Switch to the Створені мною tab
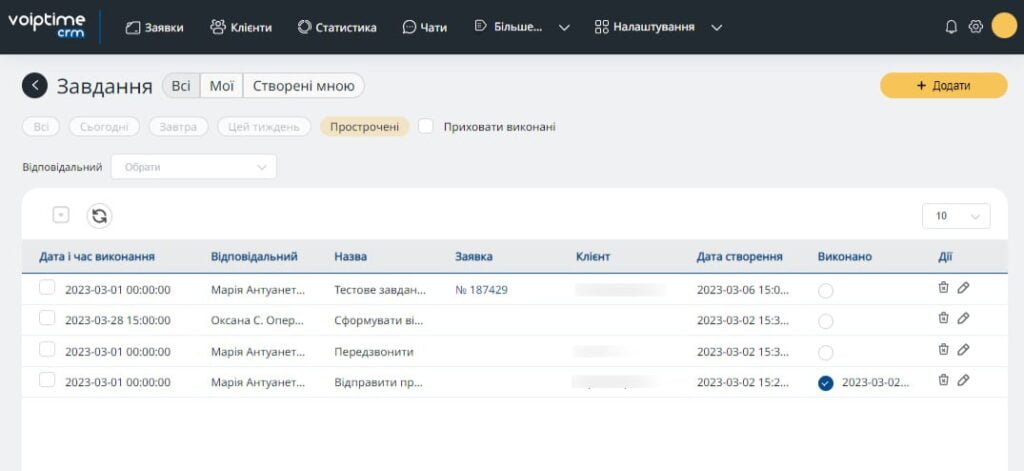 click(304, 86)
